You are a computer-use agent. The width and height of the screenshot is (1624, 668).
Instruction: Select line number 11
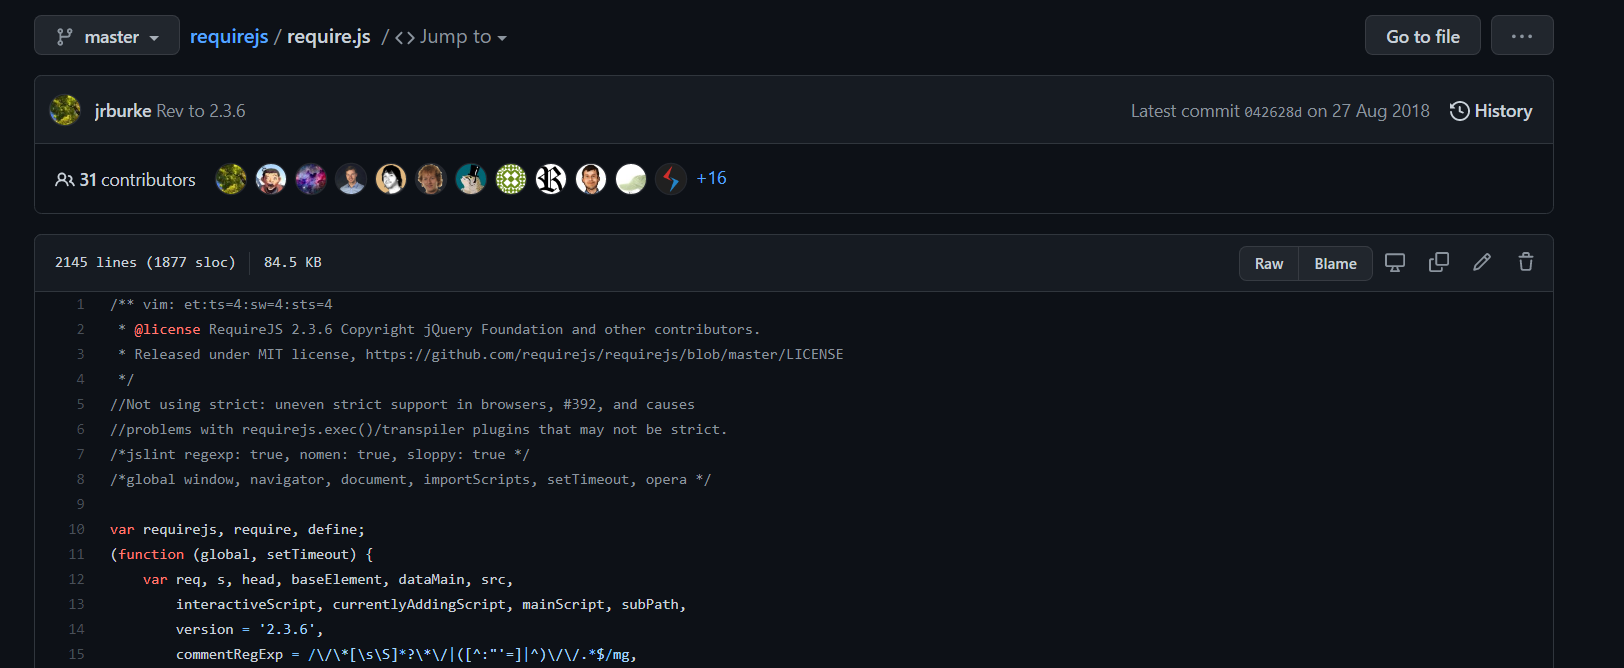pos(77,554)
